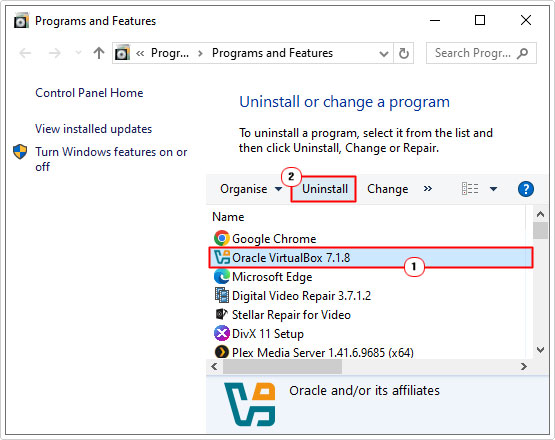This screenshot has width=555, height=440.
Task: Show more toolbar commands via the chevron
Action: [428, 189]
